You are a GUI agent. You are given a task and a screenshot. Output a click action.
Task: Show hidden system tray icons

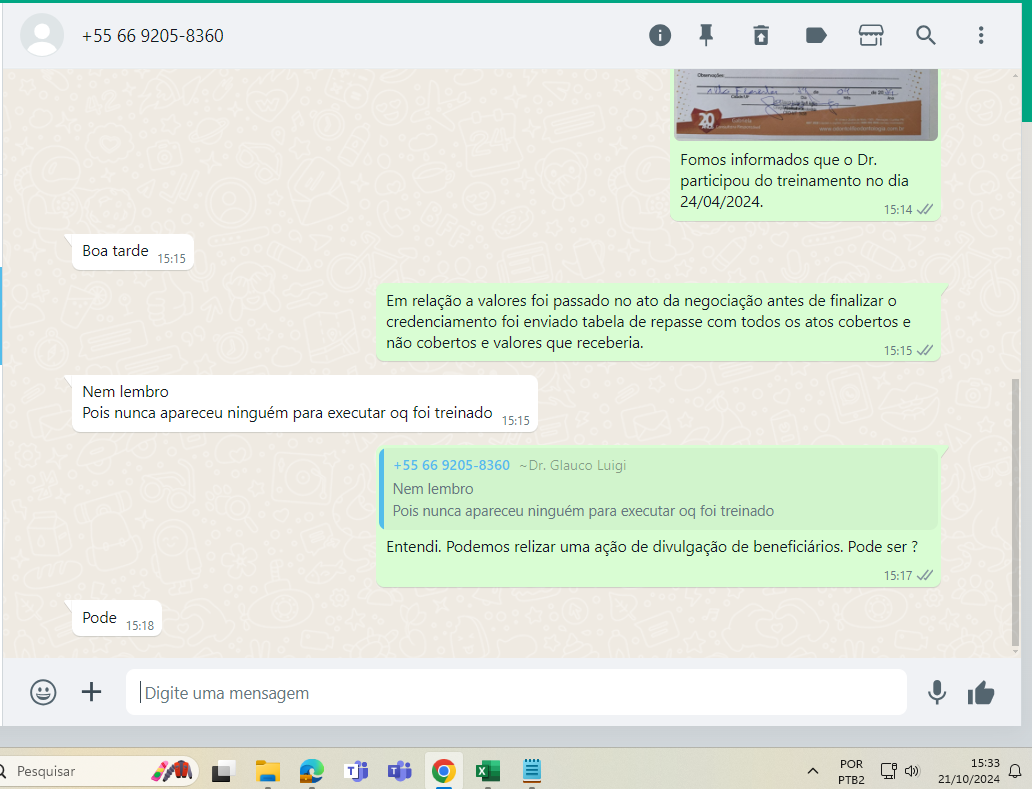tap(813, 771)
